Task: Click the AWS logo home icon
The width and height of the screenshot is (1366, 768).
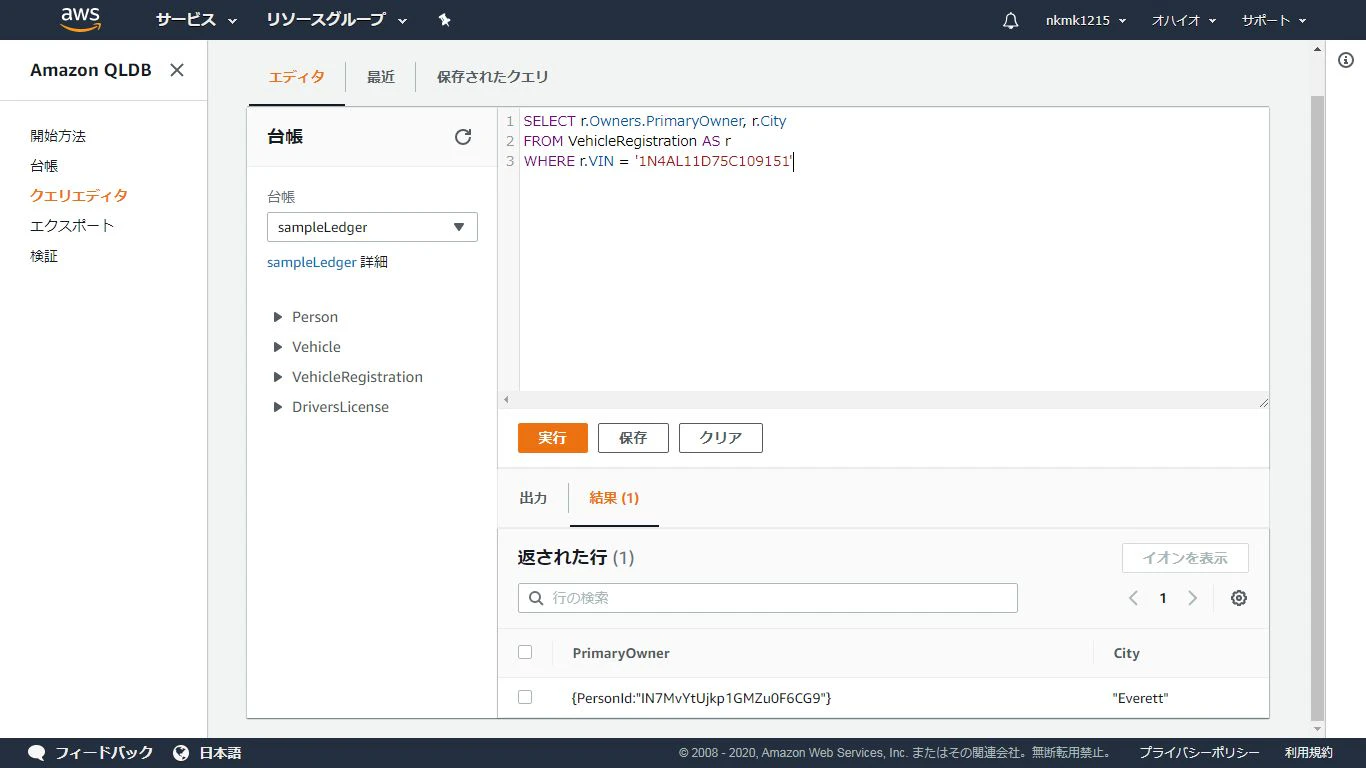Action: coord(80,19)
